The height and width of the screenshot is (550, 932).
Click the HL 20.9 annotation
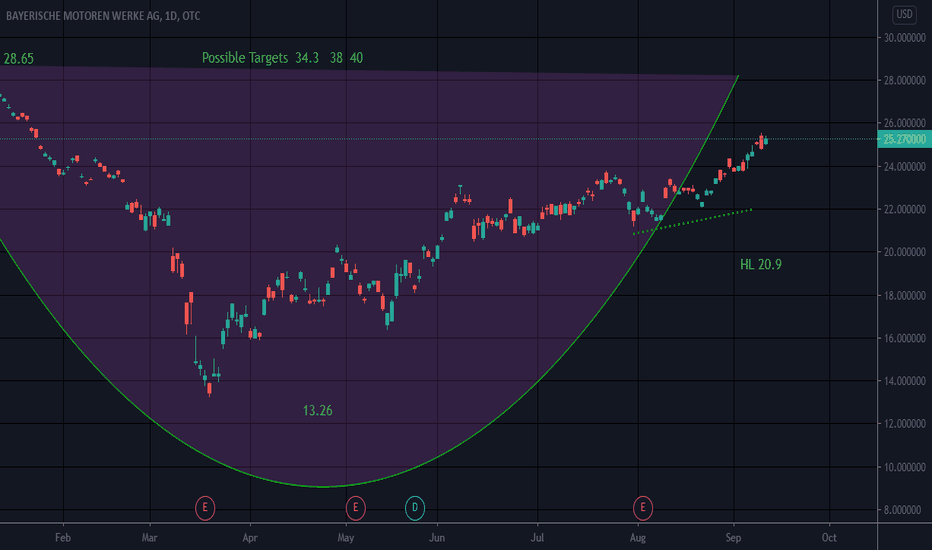pyautogui.click(x=761, y=265)
